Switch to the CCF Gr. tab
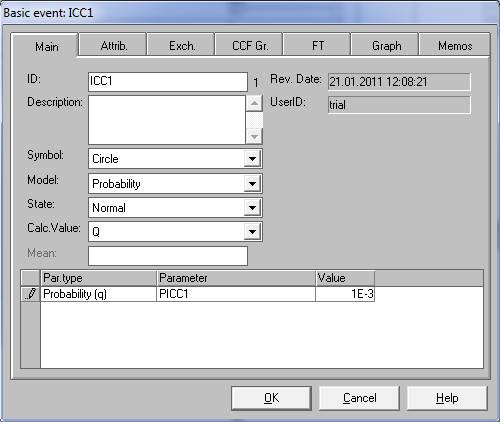500x422 pixels. 249,45
